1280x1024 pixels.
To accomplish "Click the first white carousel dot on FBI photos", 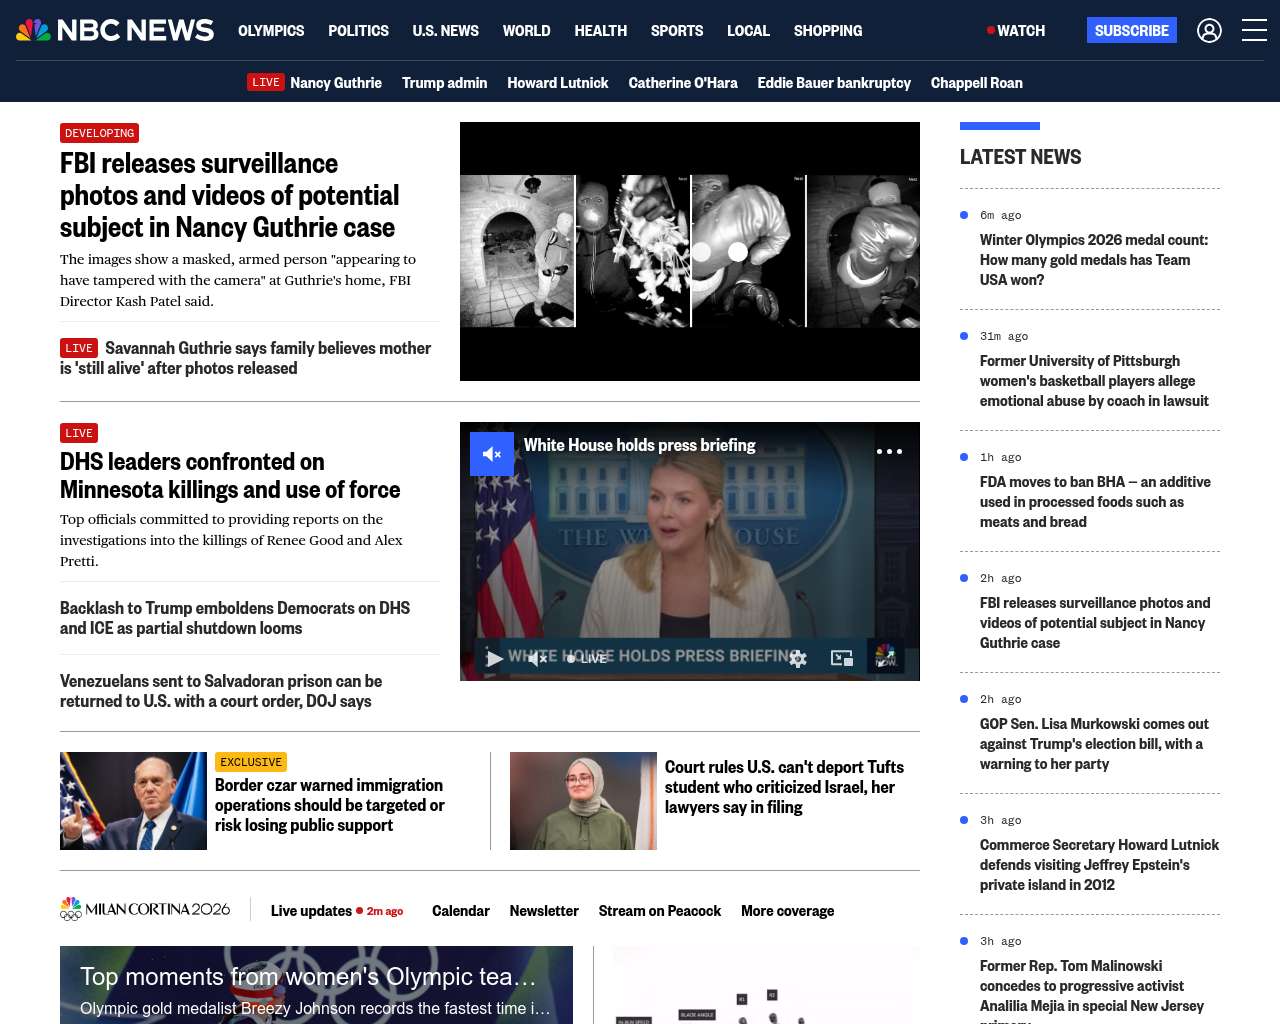I will pos(702,252).
